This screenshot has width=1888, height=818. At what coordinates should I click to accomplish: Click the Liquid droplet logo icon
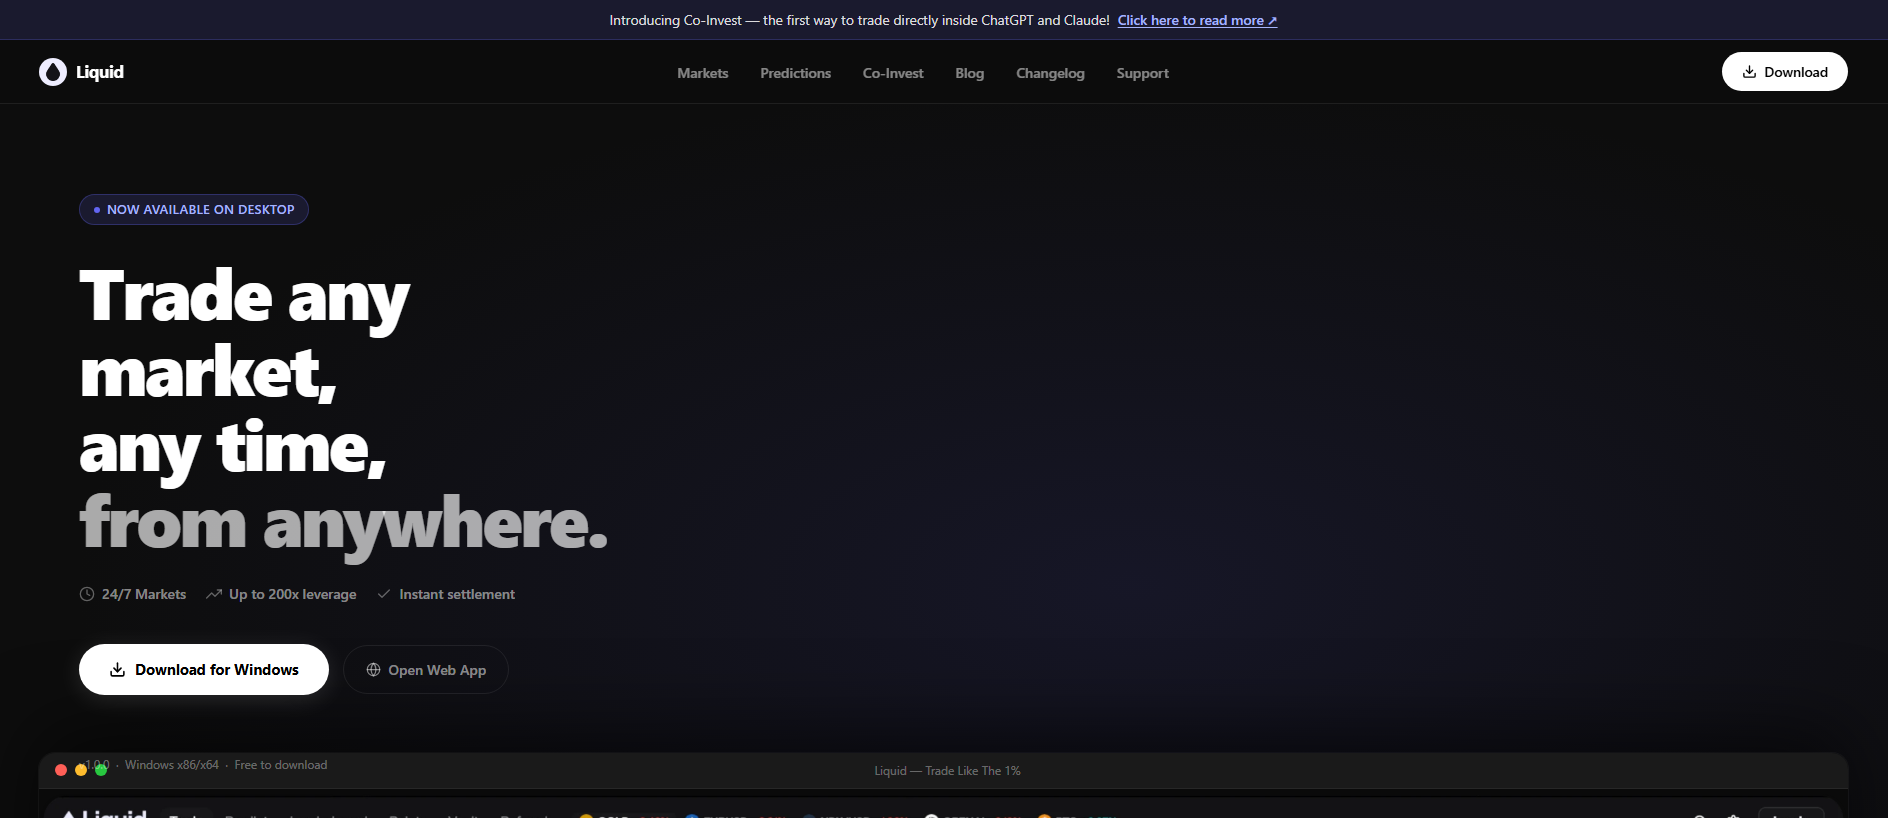pos(53,72)
